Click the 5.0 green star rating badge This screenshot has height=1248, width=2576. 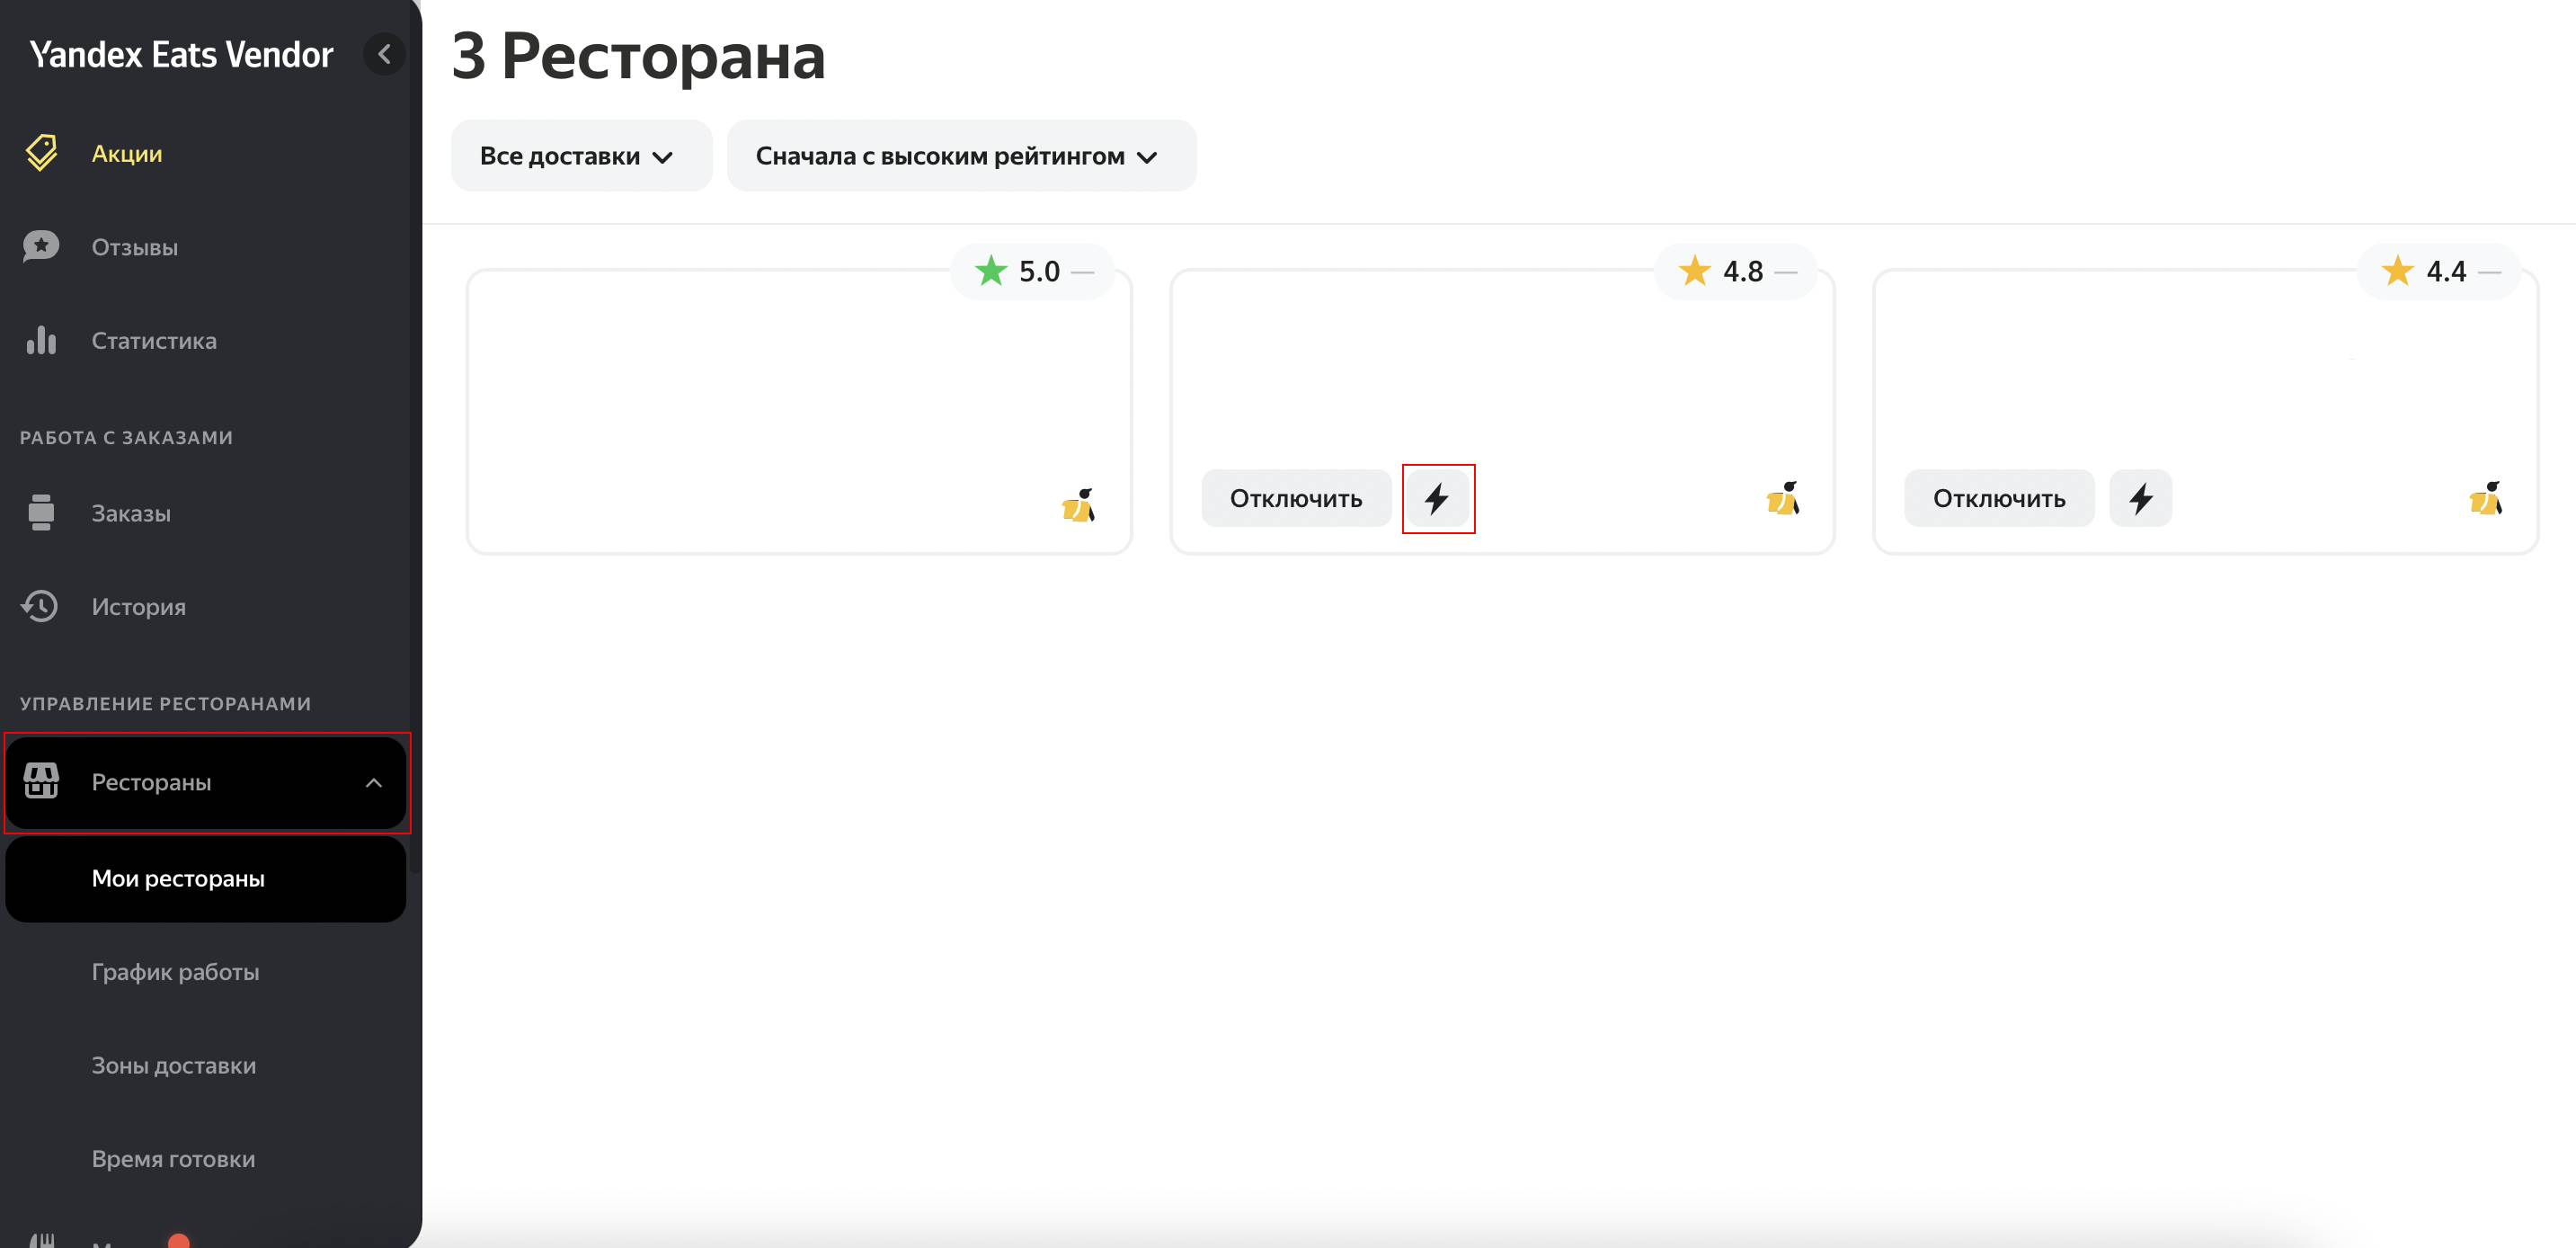click(x=1031, y=271)
